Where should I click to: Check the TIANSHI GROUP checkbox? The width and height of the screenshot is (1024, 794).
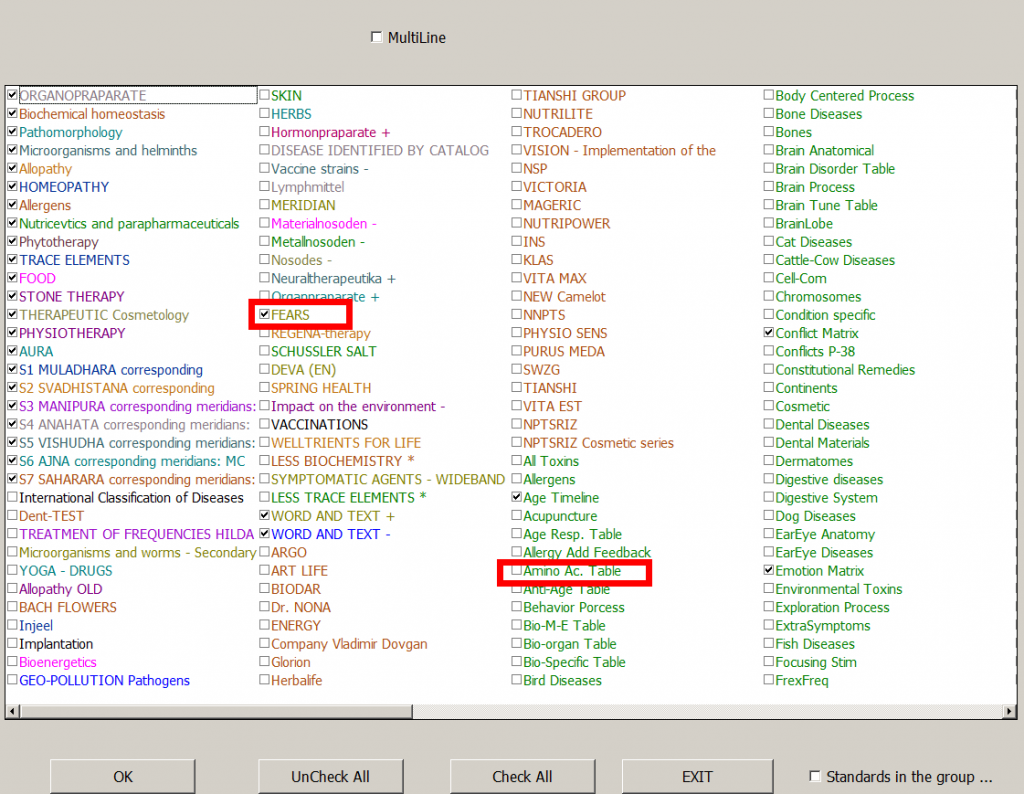tap(516, 95)
